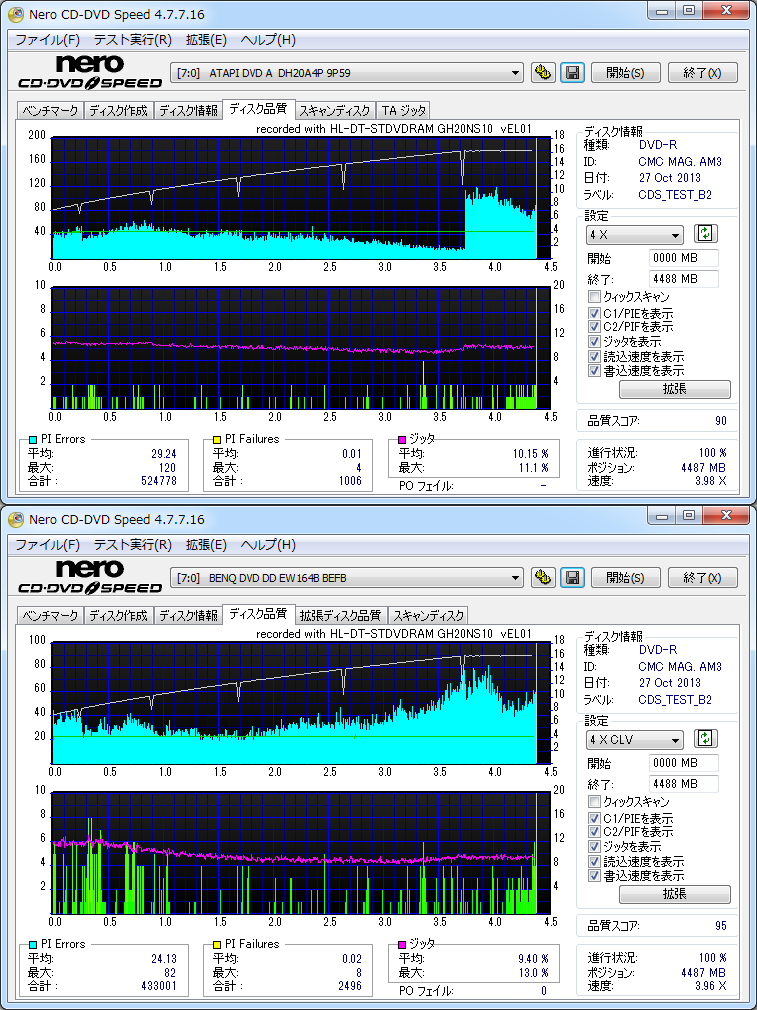
Task: Switch to スキャンディスク tab in top window
Action: [334, 111]
